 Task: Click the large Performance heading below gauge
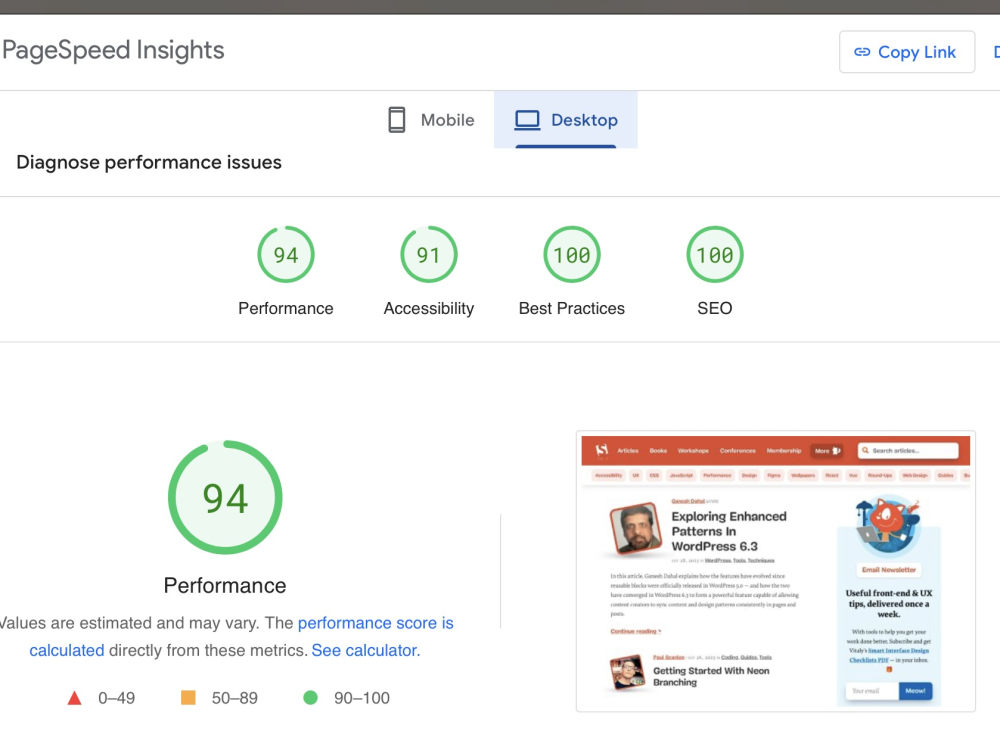tap(225, 585)
